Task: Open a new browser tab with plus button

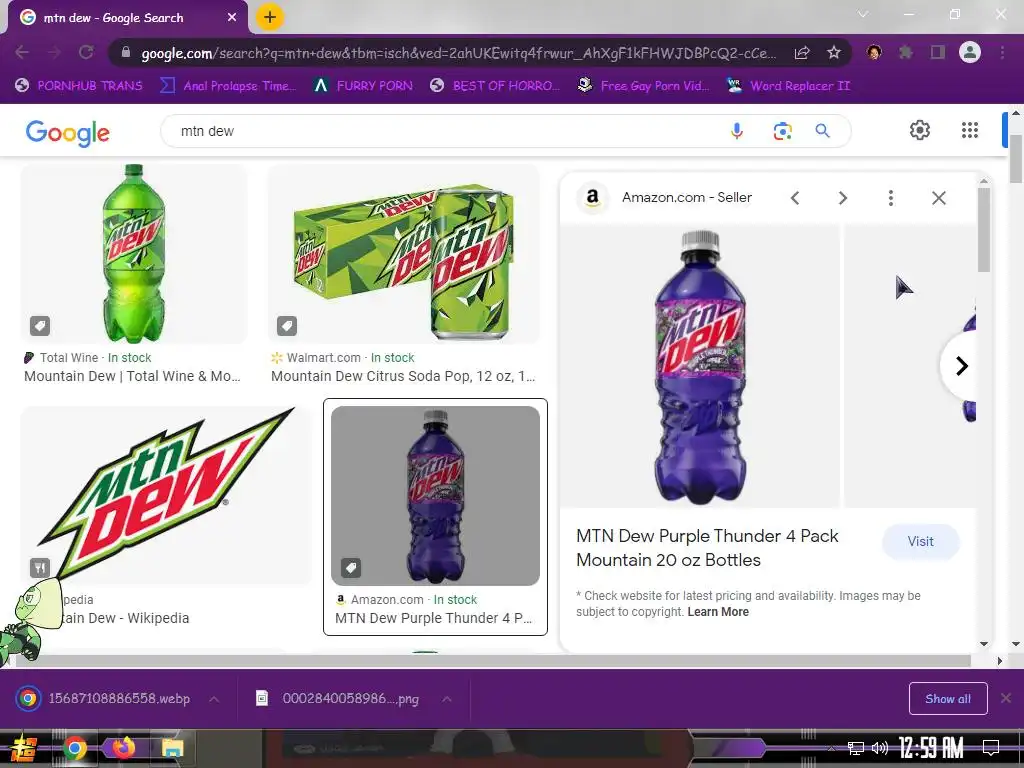Action: pos(269,17)
